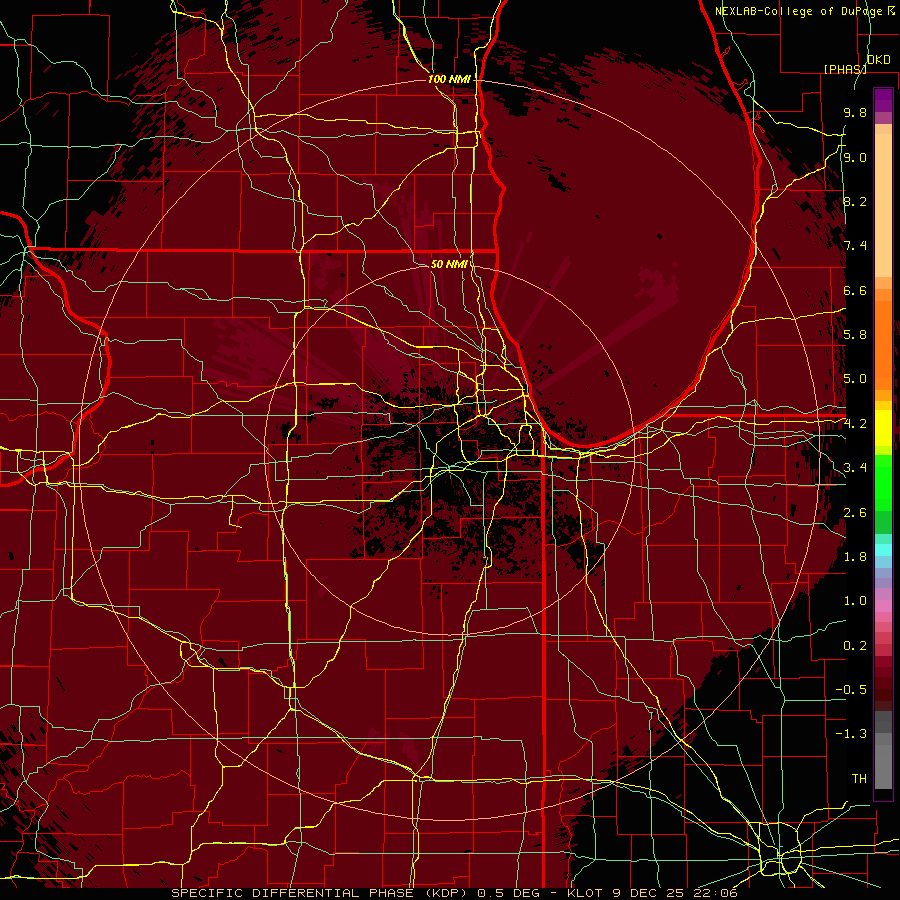Click the "0.2" color scale value
The width and height of the screenshot is (900, 900).
(855, 646)
